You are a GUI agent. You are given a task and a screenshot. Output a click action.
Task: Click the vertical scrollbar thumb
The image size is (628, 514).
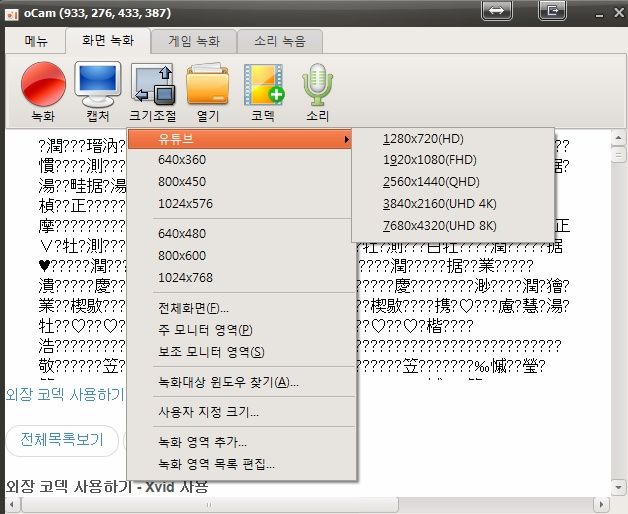618,155
